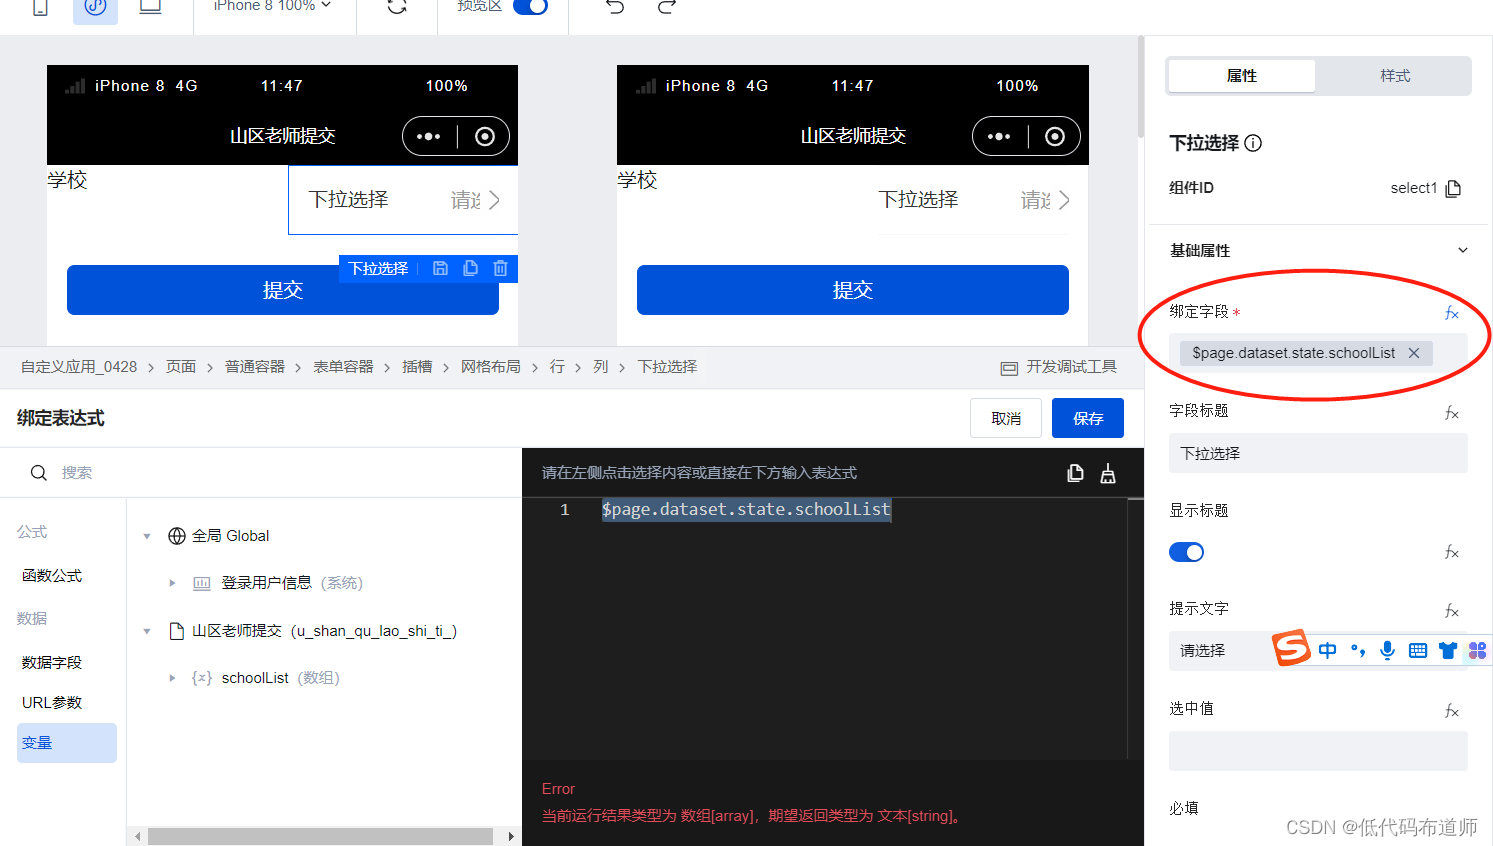
Task: Expand the schoolList array node
Action: [x=172, y=678]
